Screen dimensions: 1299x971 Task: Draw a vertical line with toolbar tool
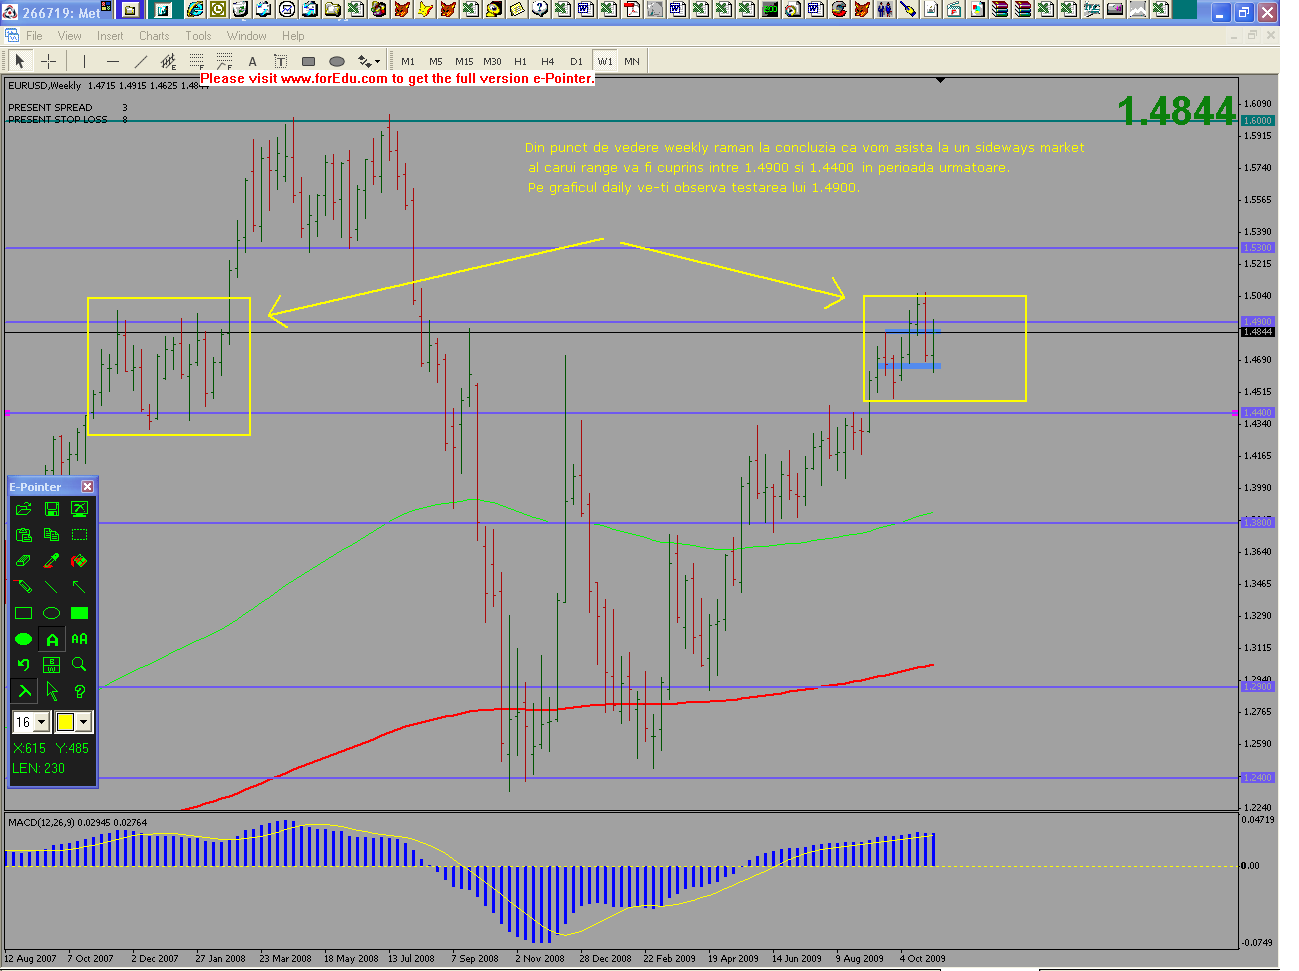click(x=84, y=61)
